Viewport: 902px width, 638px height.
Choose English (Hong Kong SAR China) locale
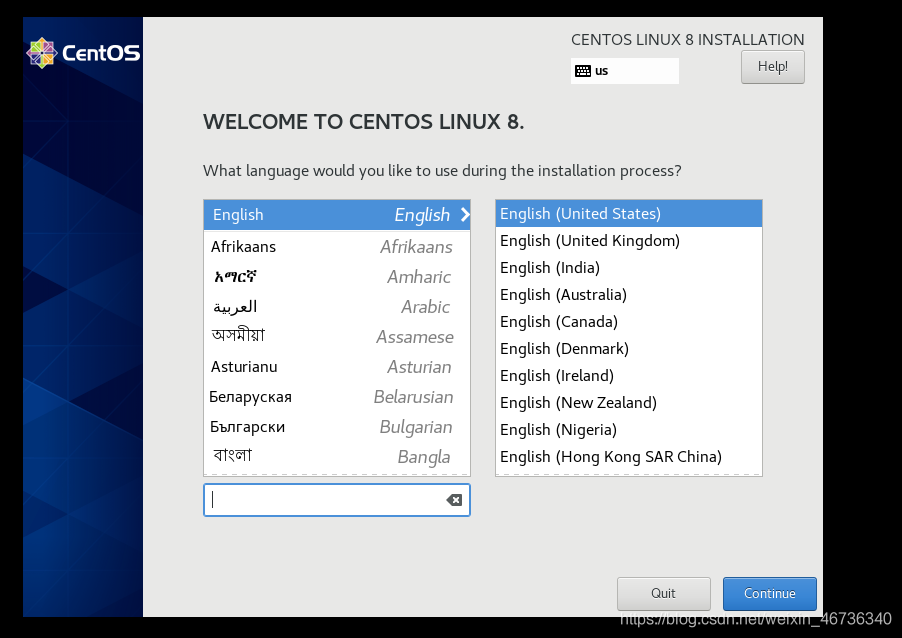tap(629, 457)
